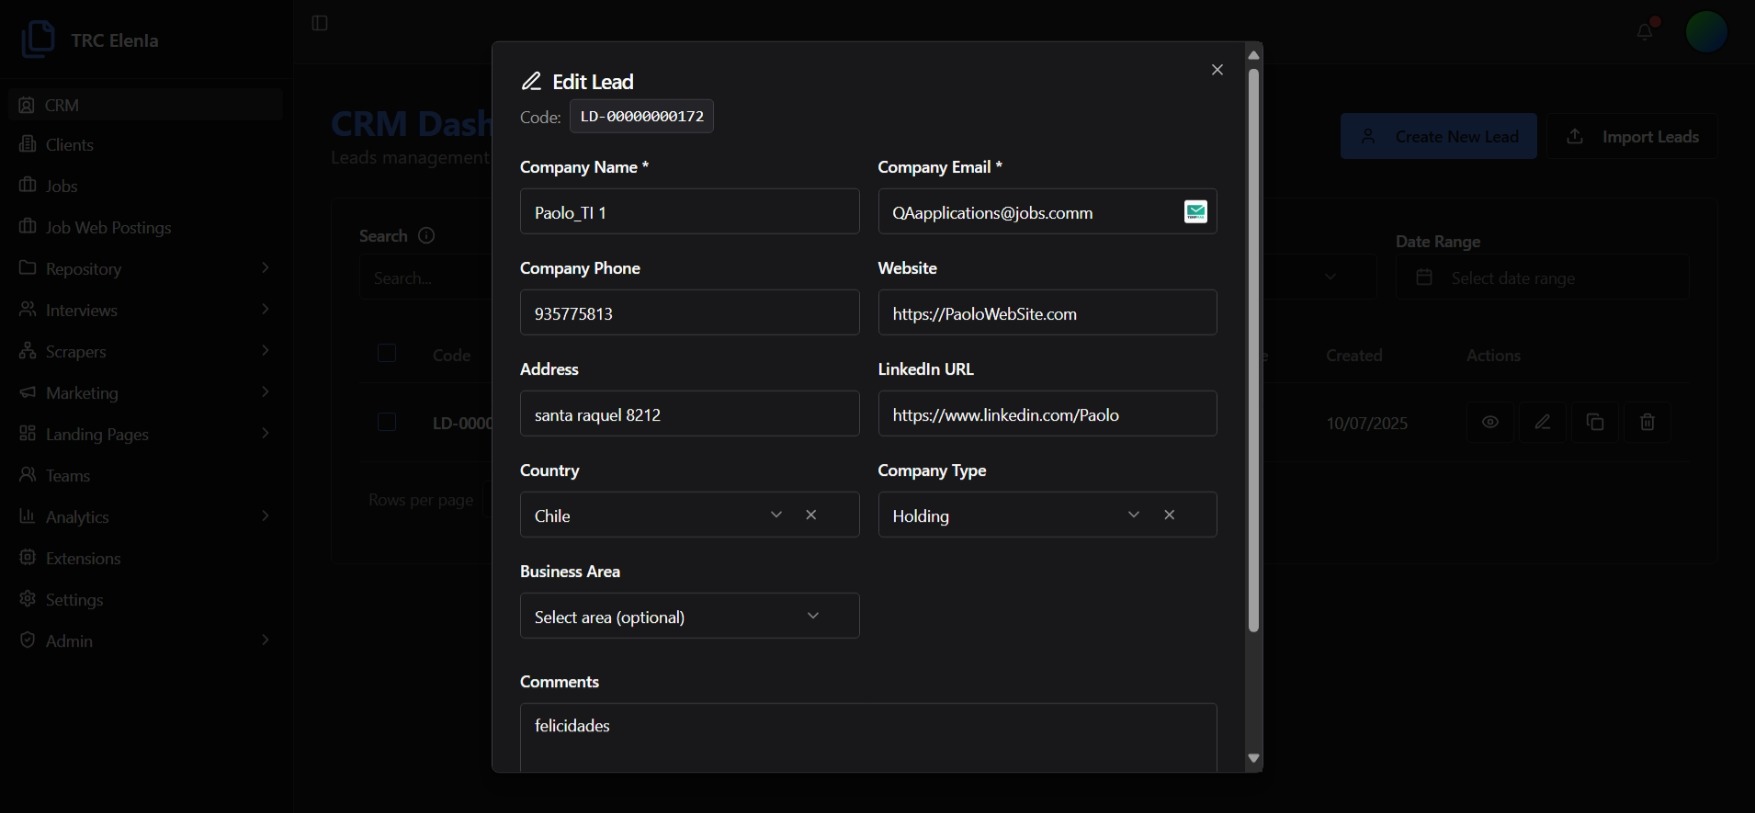Click the pencil edit icon in Actions
Screen dimensions: 1755x813
1543,422
